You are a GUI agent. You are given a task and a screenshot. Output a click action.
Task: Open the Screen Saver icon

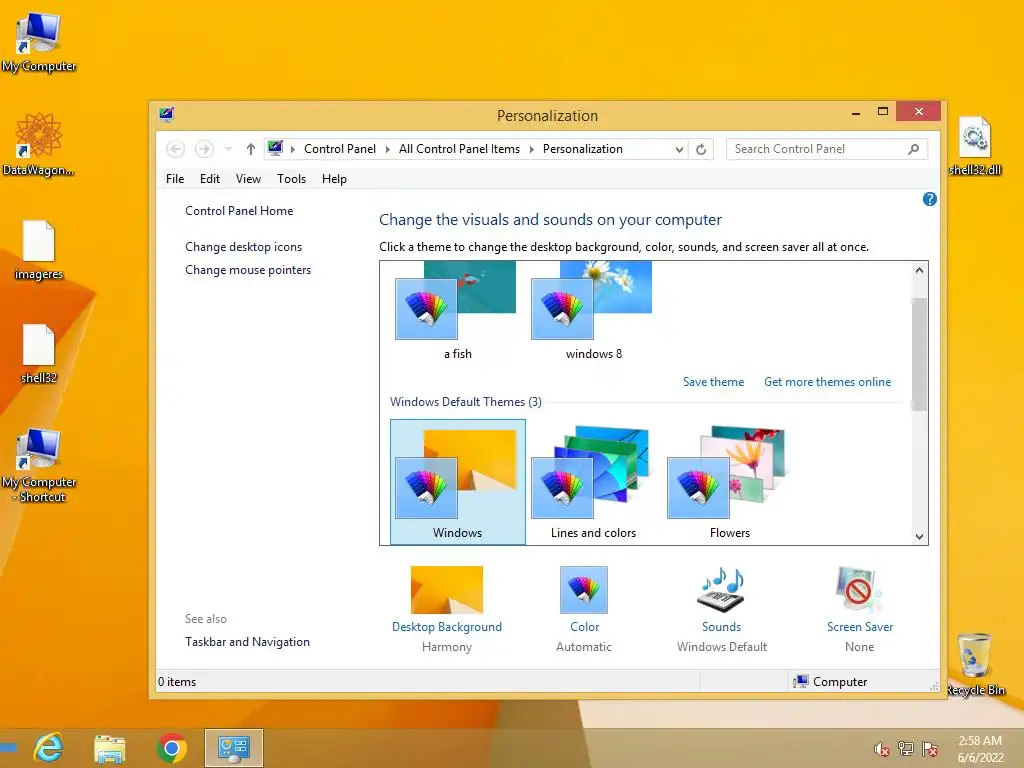(x=858, y=590)
